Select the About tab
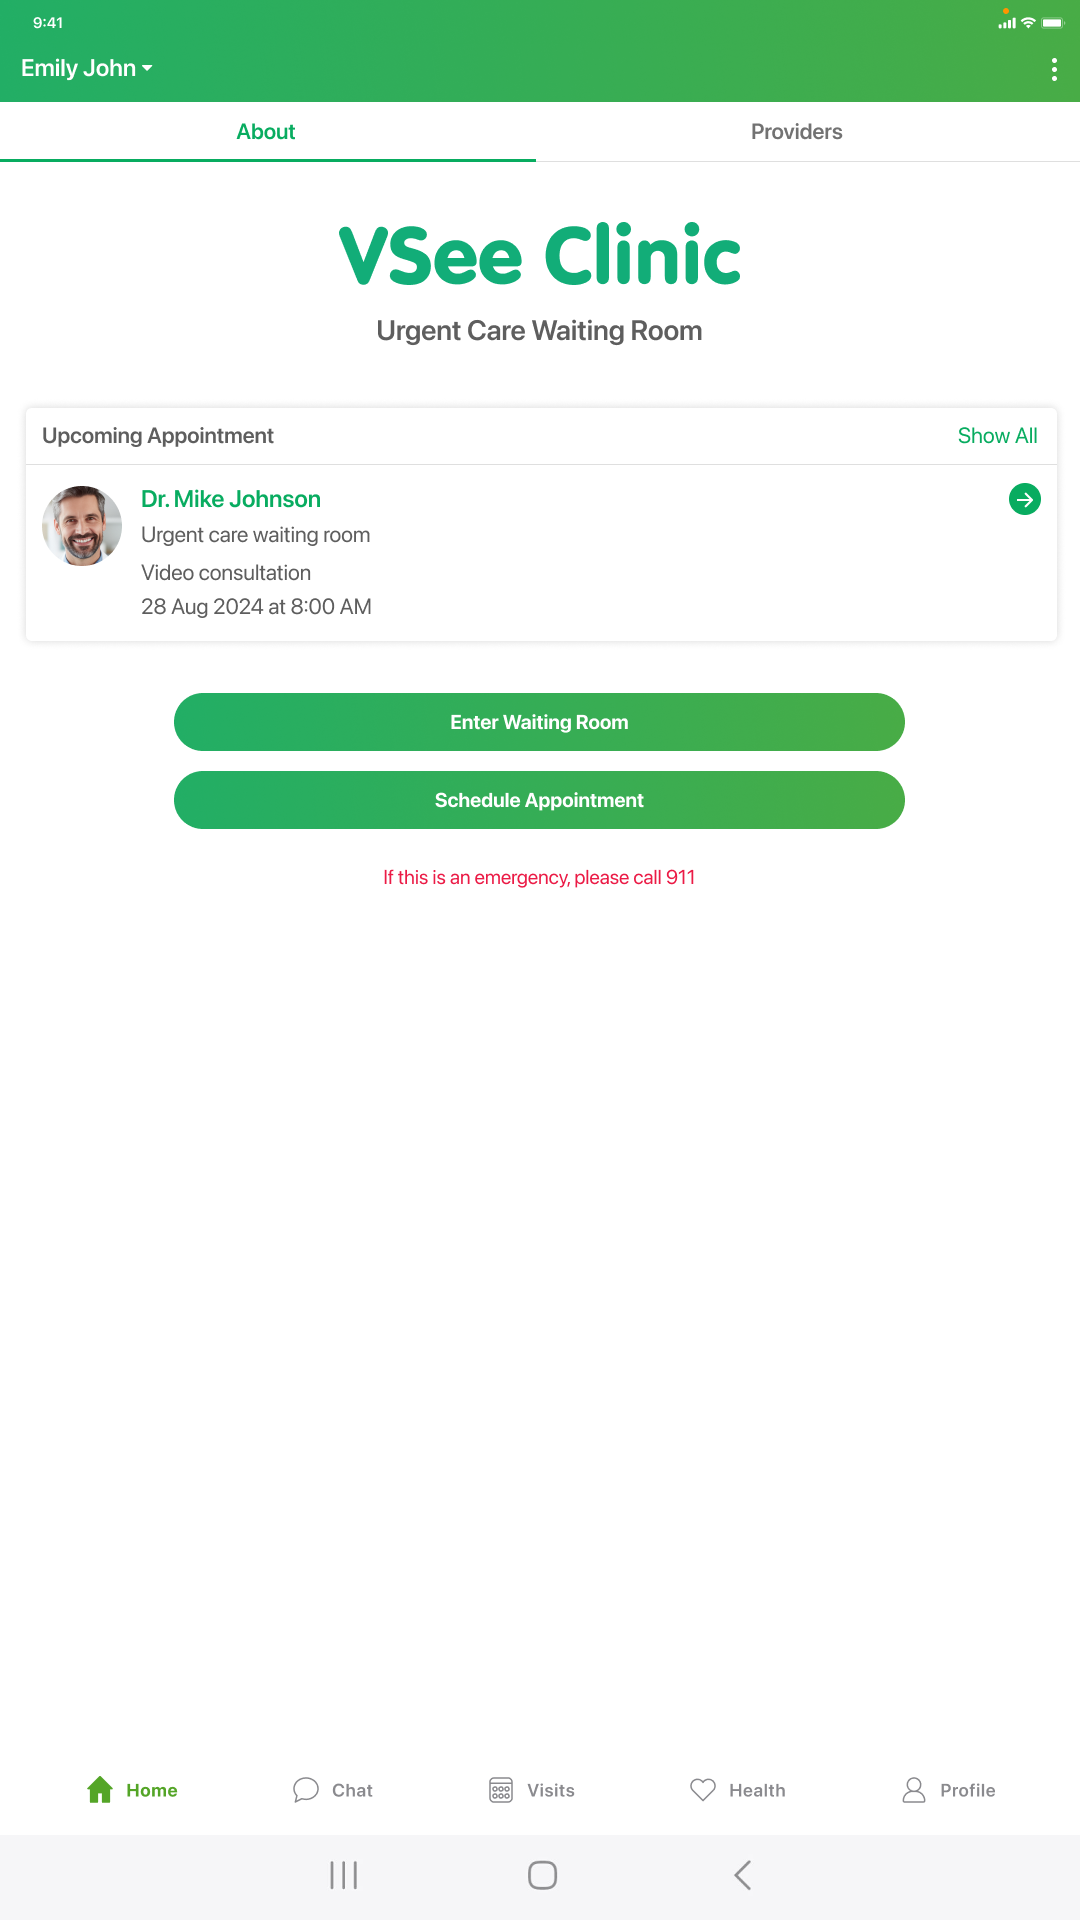 [x=266, y=132]
